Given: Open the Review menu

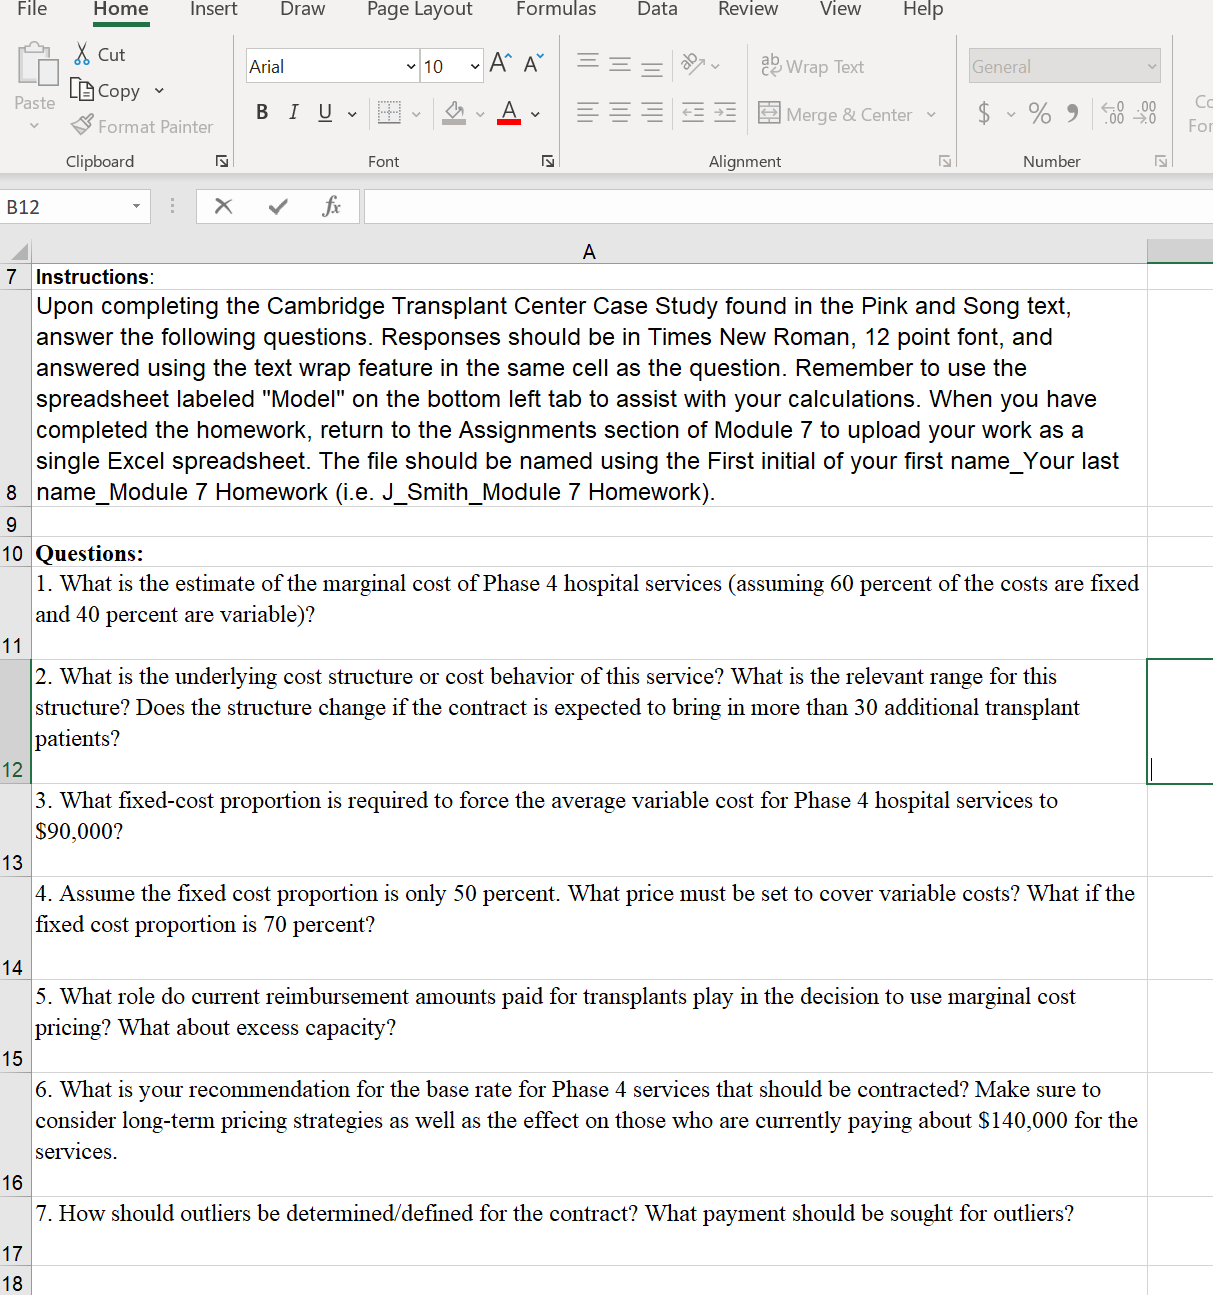Looking at the screenshot, I should pyautogui.click(x=747, y=9).
